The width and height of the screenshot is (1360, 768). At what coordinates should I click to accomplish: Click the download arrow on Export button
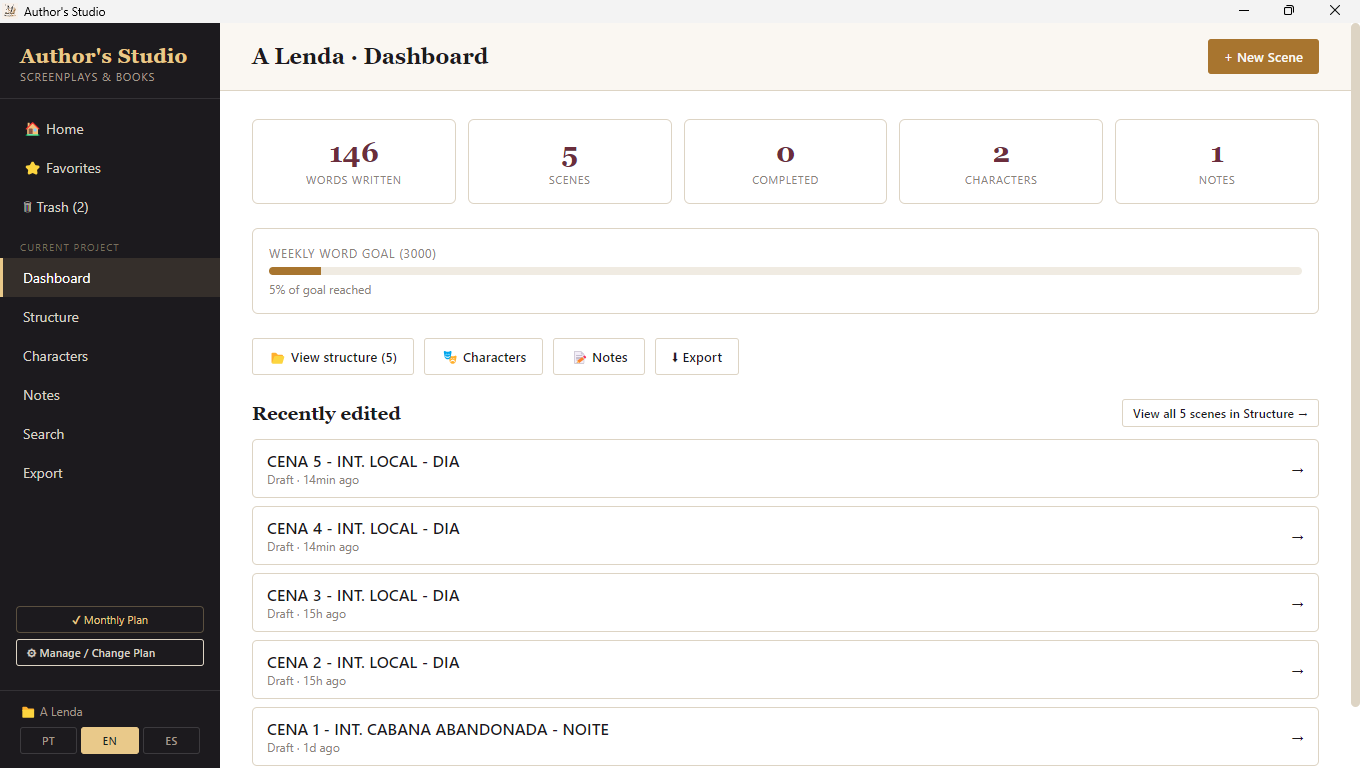675,357
